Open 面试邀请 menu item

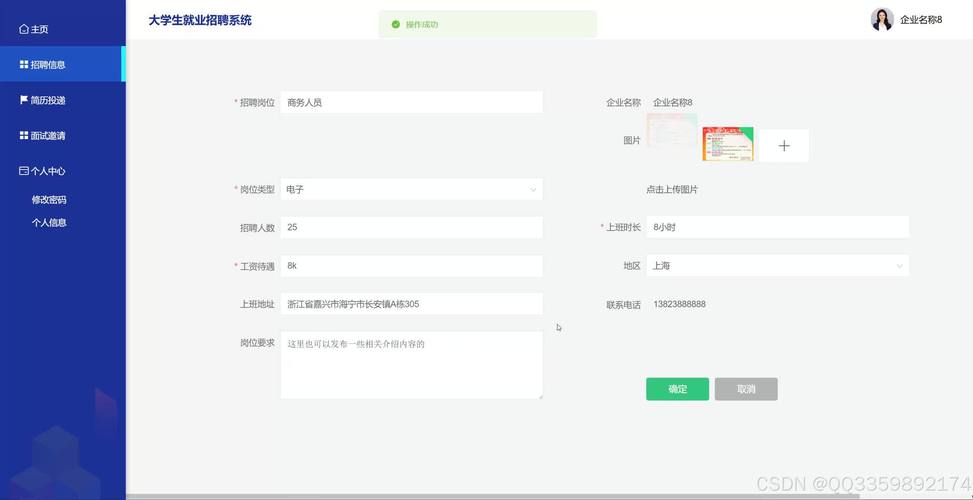tap(63, 135)
